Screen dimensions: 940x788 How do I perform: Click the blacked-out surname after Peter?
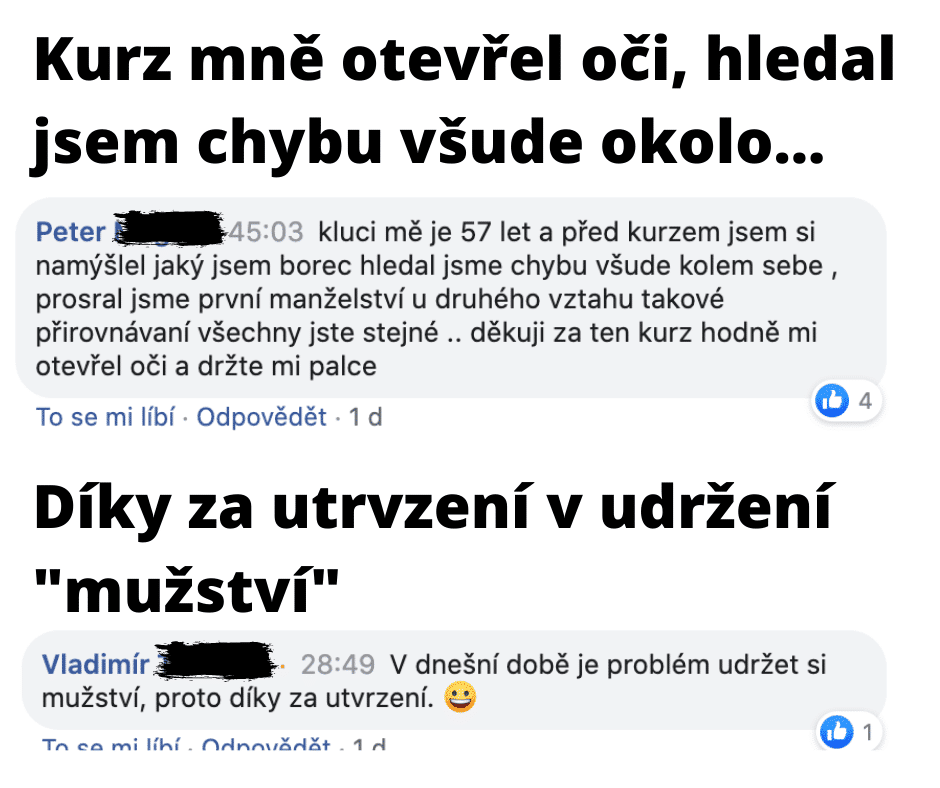coord(168,228)
